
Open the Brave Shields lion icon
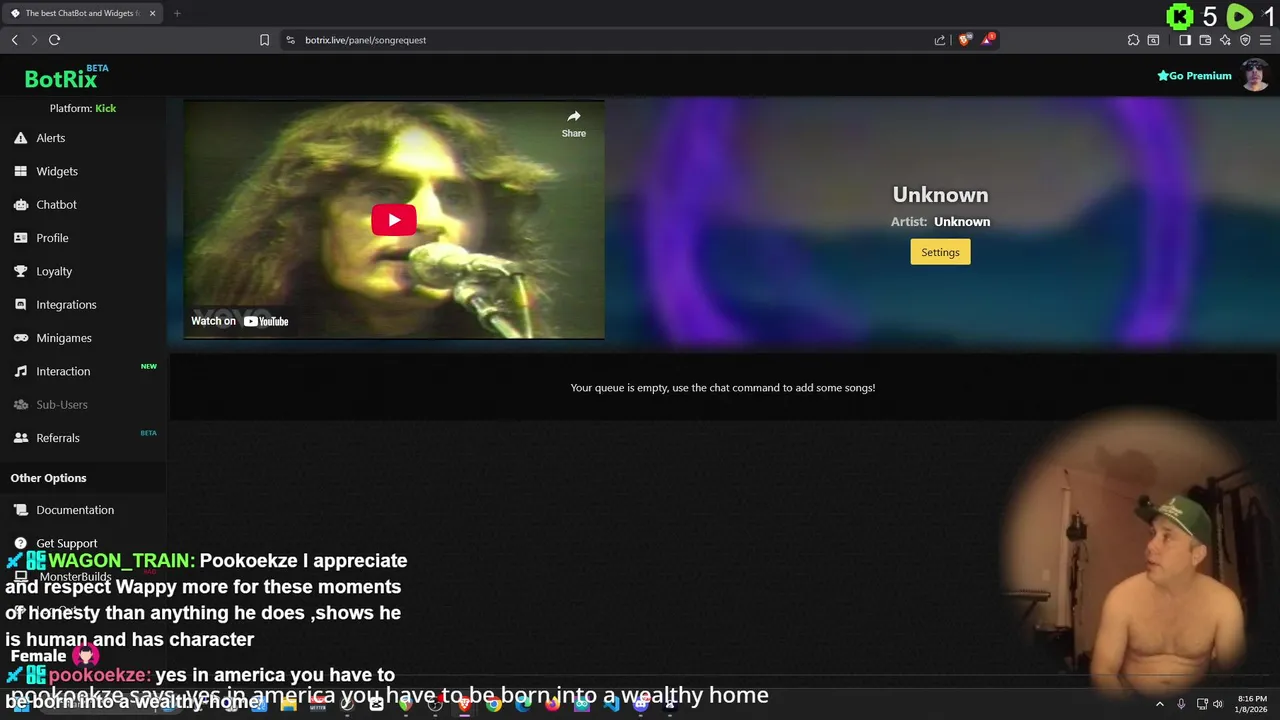(x=964, y=40)
